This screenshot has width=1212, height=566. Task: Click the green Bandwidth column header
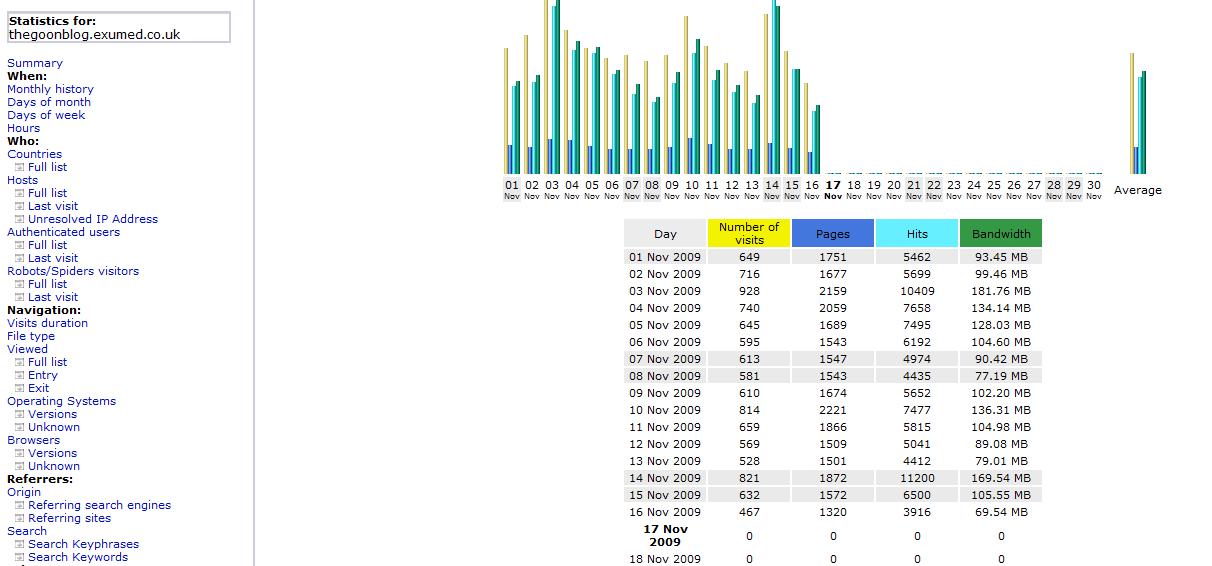[1001, 233]
